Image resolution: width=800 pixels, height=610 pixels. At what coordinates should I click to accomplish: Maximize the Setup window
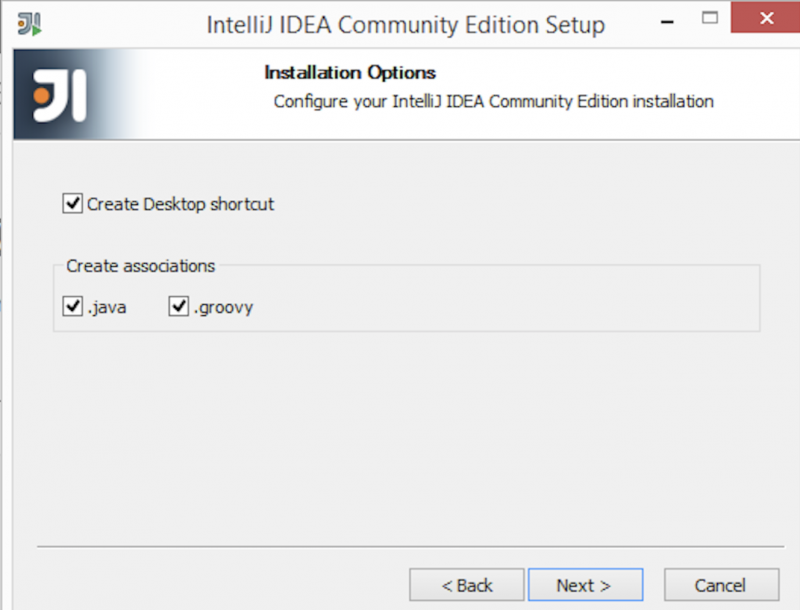710,18
